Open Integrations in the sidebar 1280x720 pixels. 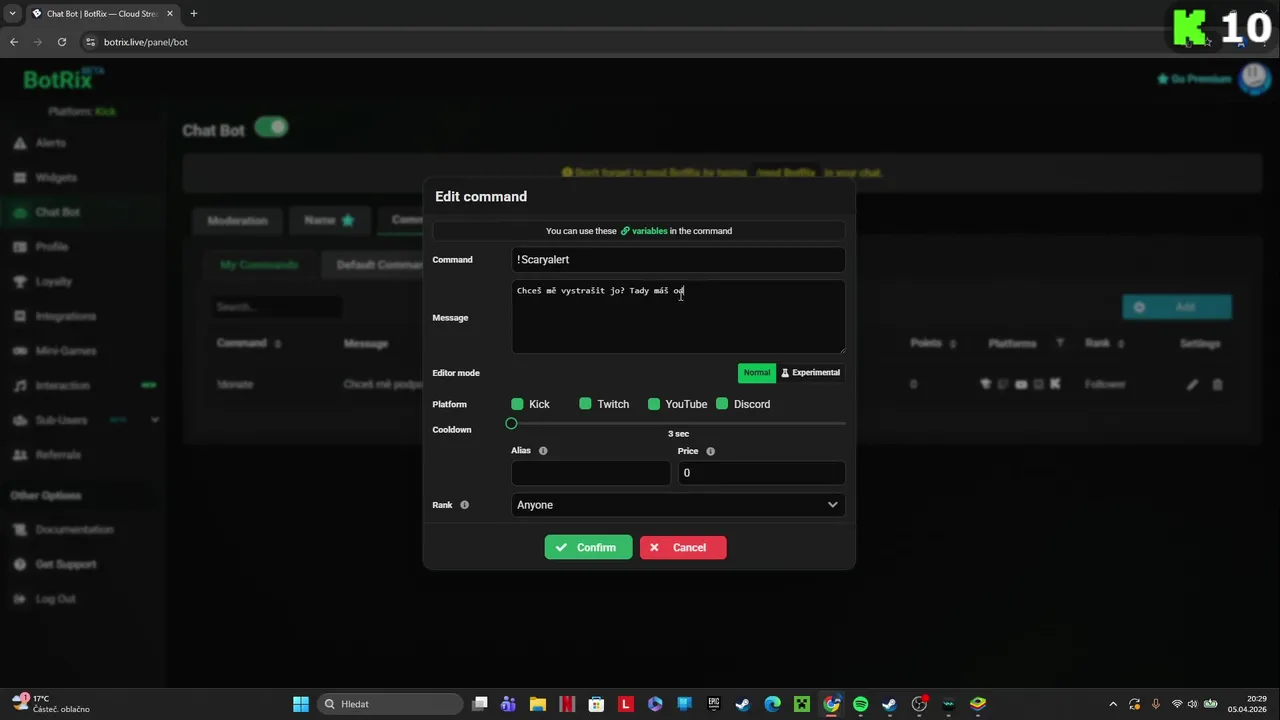(x=65, y=316)
